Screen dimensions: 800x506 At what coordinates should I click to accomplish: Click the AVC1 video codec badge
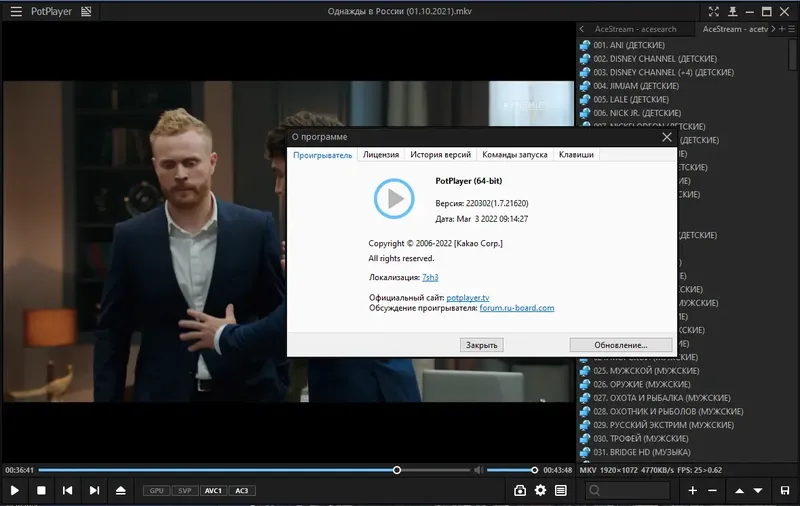[x=213, y=491]
